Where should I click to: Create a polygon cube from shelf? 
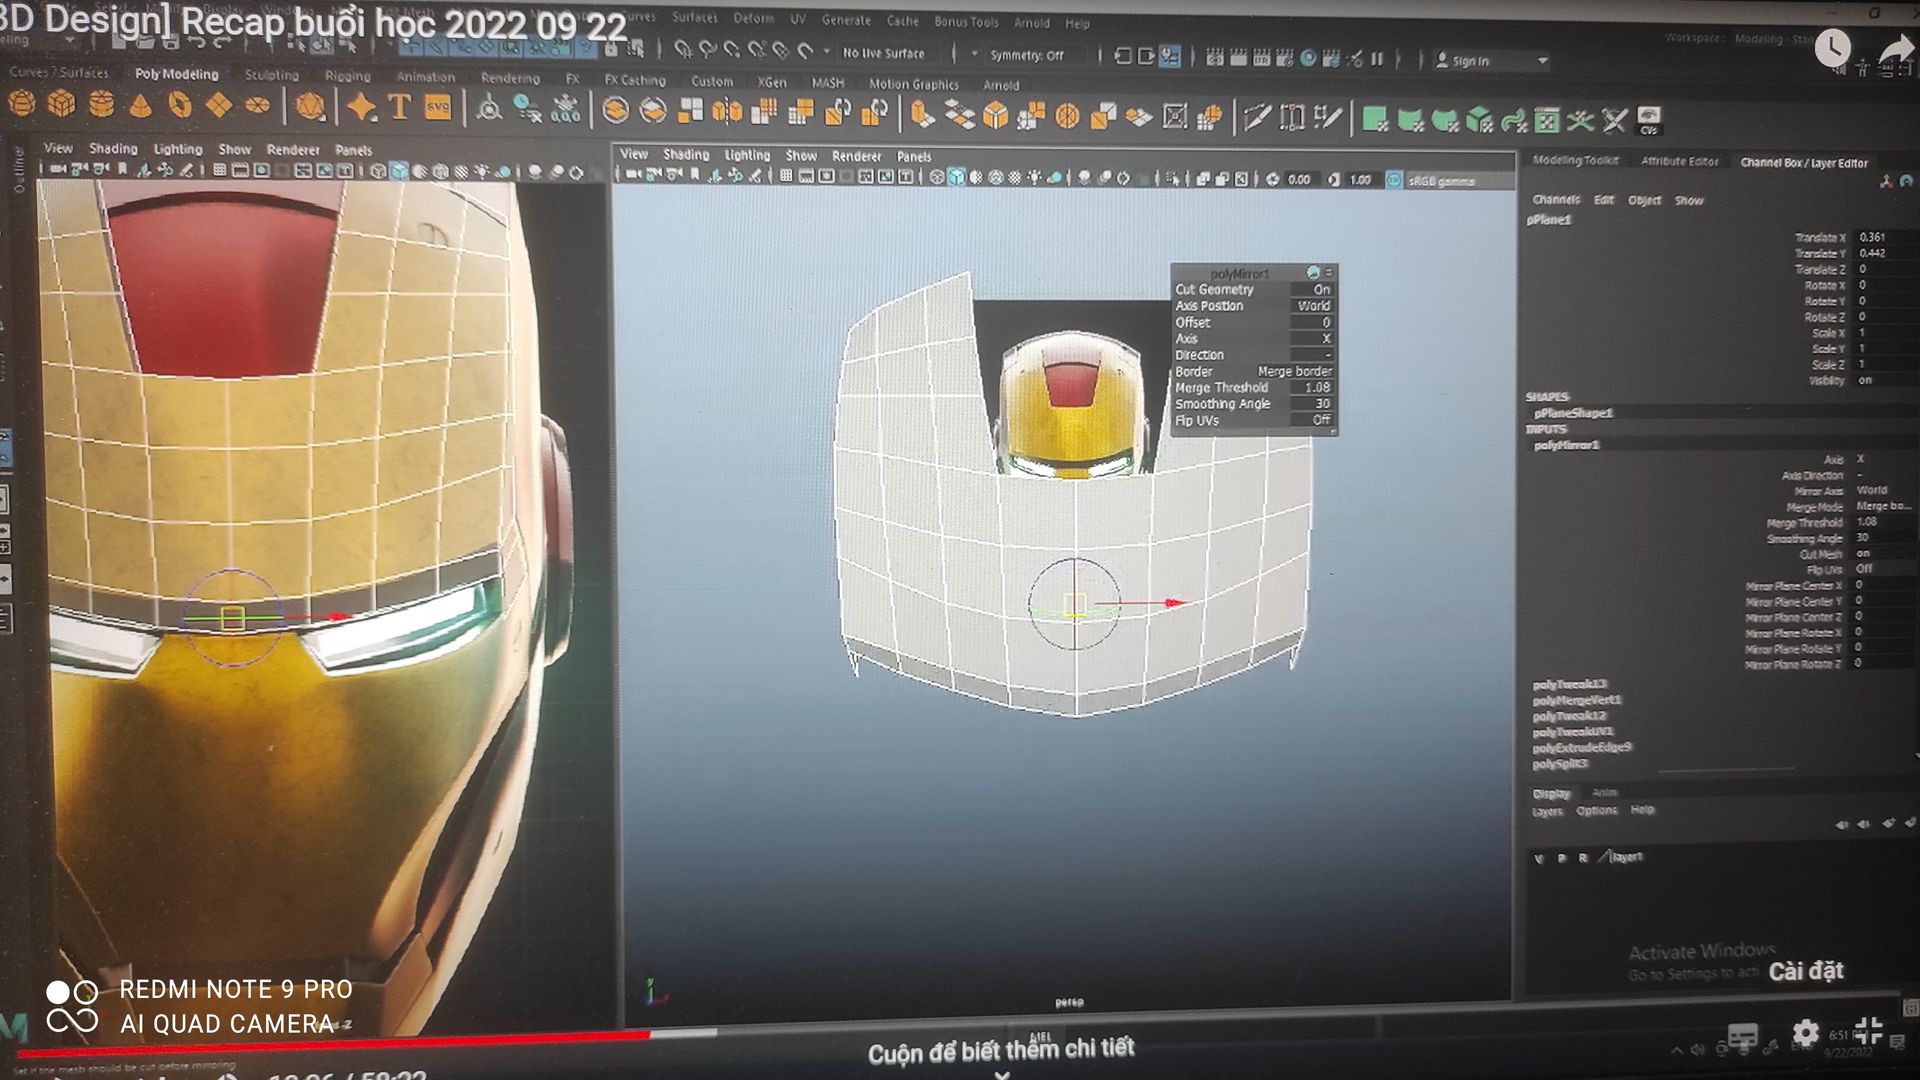click(62, 104)
